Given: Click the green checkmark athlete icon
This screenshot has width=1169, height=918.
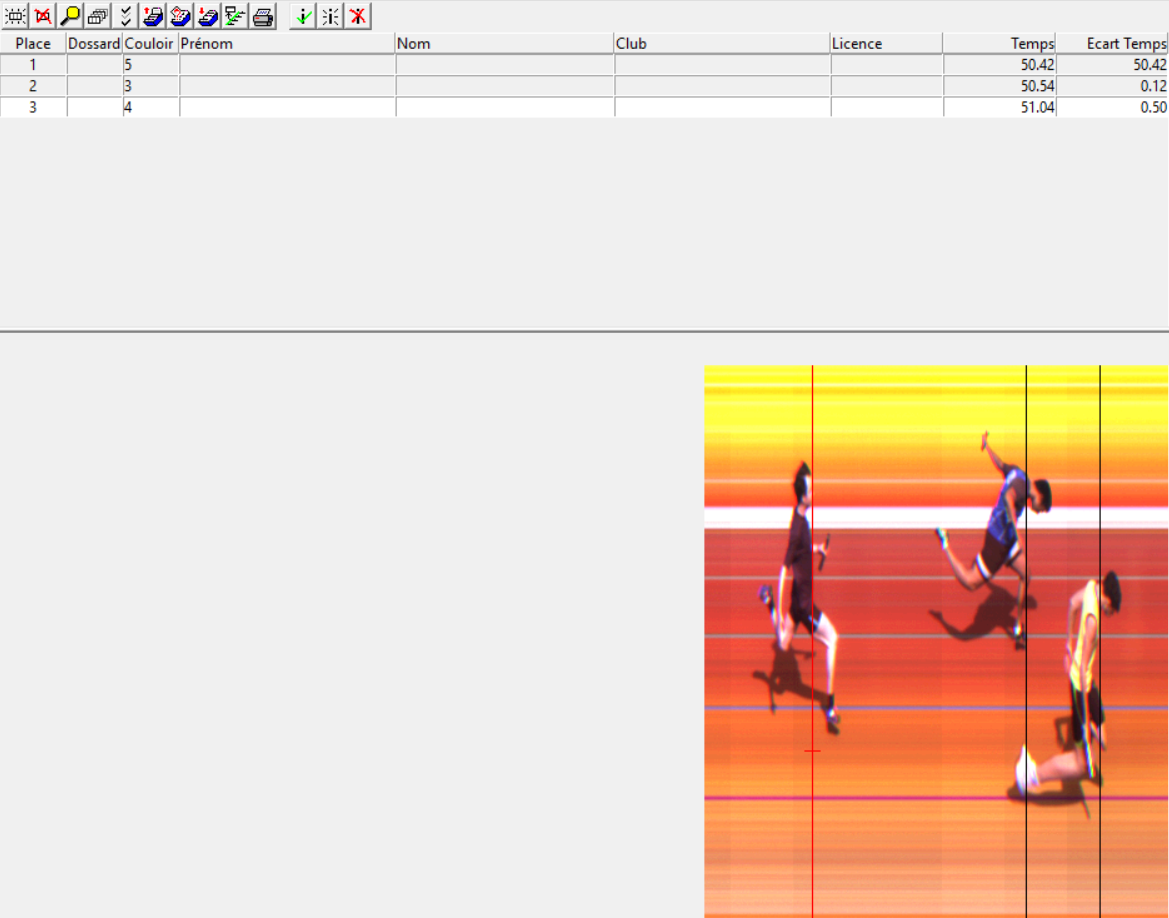Looking at the screenshot, I should click(x=303, y=16).
